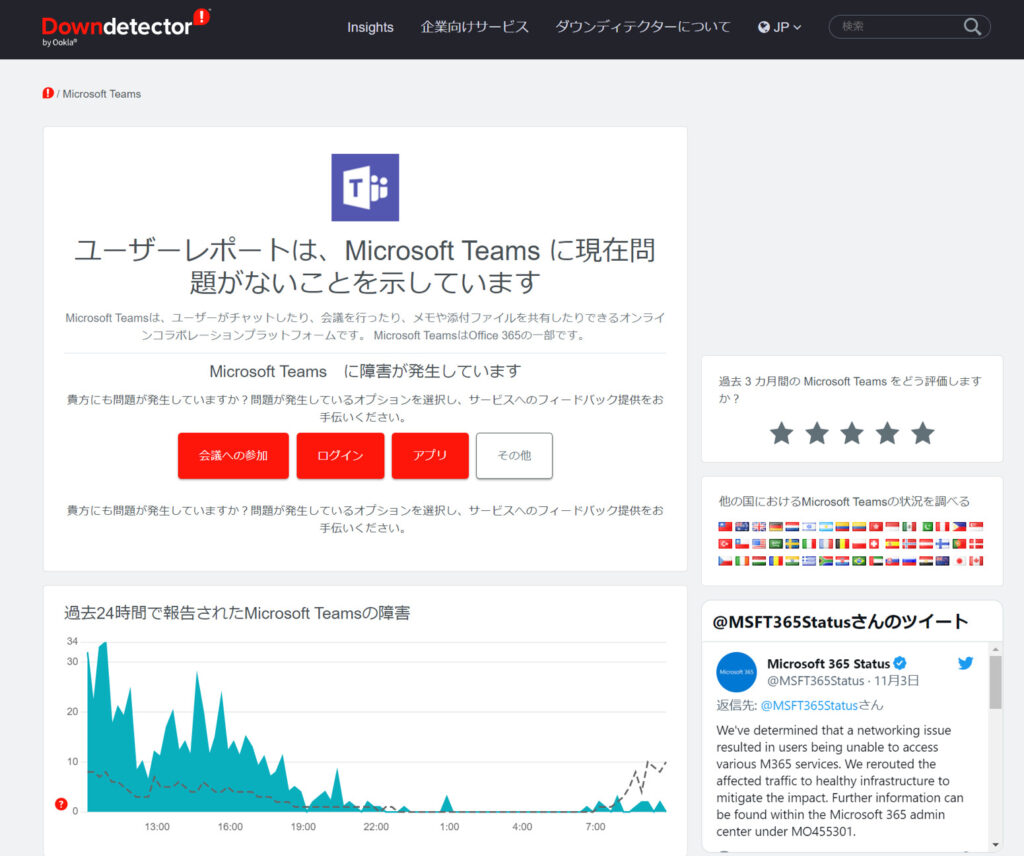
Task: Select the Sweden flag
Action: (792, 544)
